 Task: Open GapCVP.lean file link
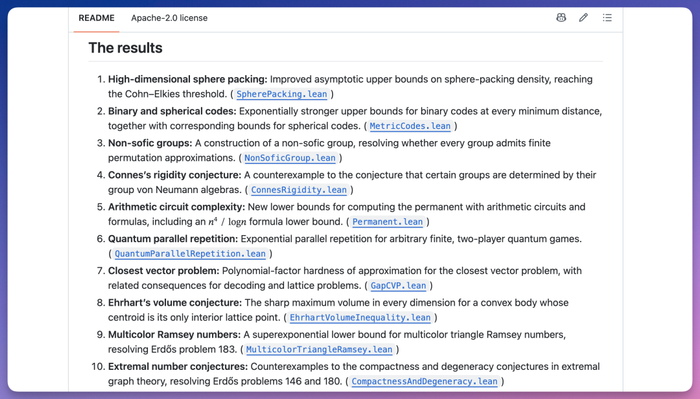point(398,286)
